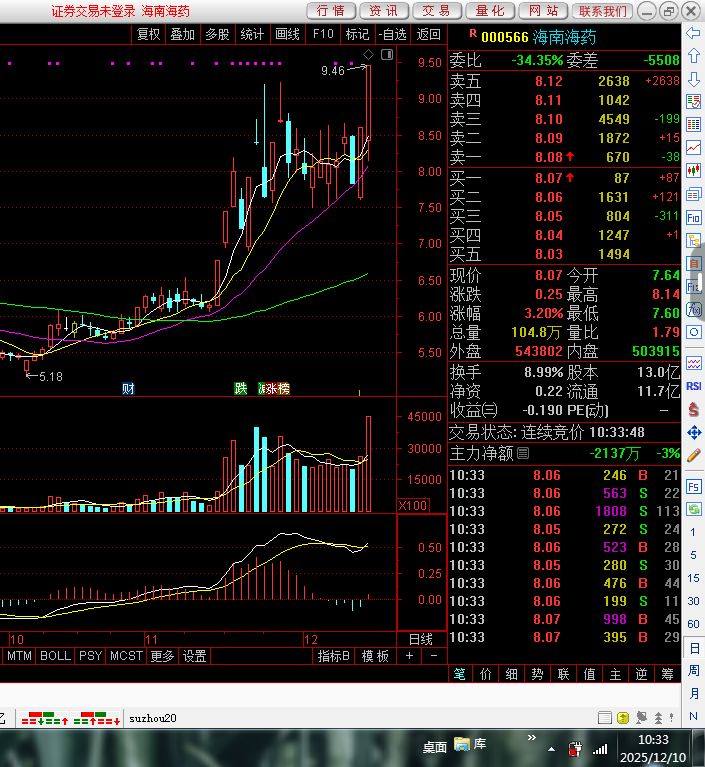Select the 1-minute period
The image size is (705, 767).
693,532
